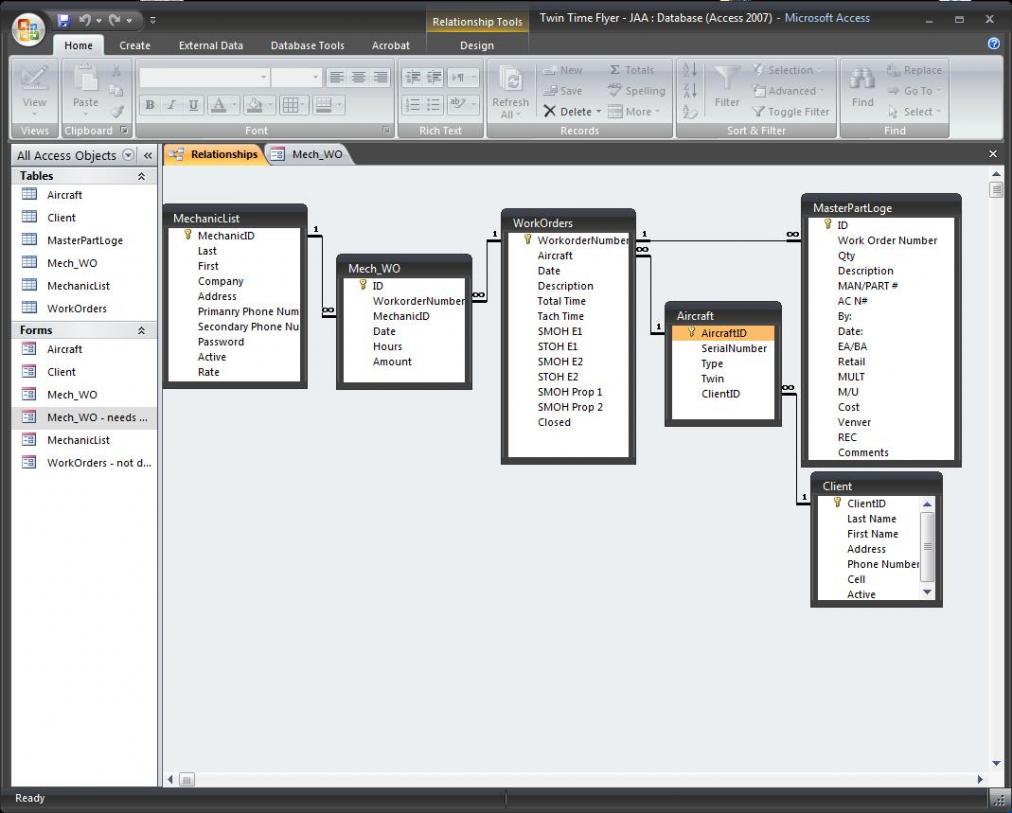Click the vertical scrollbar down arrow

[x=996, y=763]
